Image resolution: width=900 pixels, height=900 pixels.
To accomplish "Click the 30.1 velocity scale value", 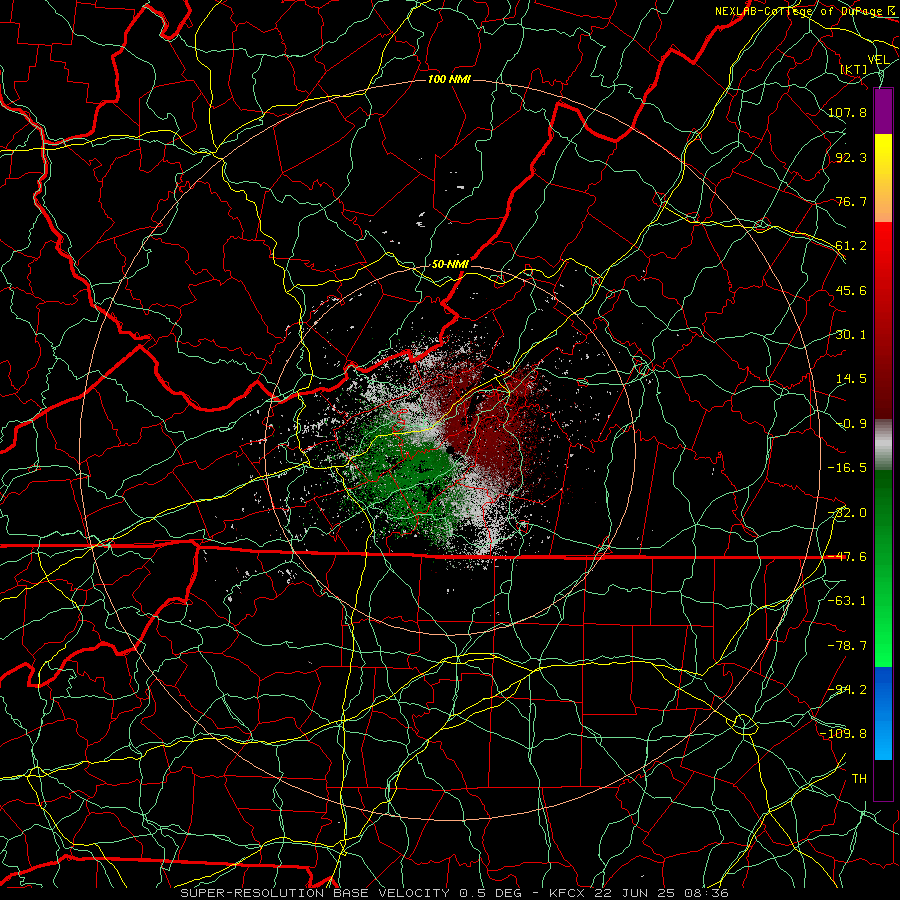I will point(851,335).
